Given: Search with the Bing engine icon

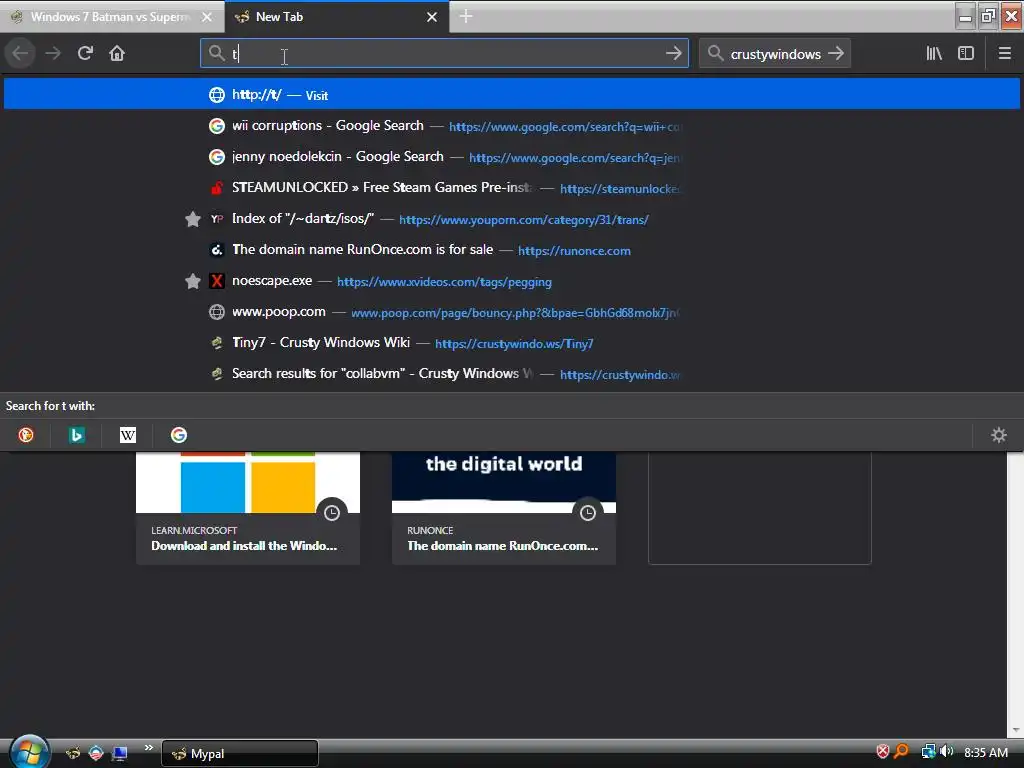Looking at the screenshot, I should 76,435.
